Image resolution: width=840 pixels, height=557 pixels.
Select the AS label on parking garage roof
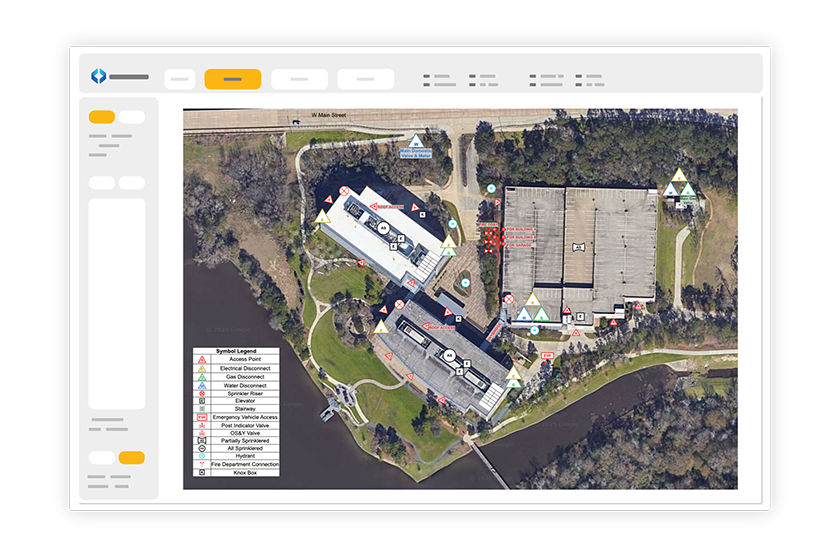click(577, 246)
